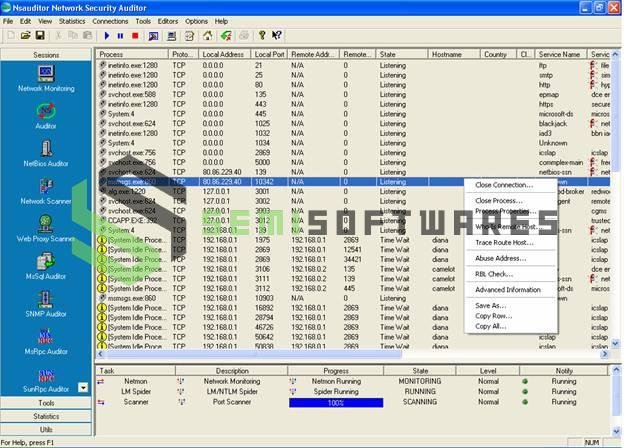
Task: Expand the Utils sidebar section
Action: (x=46, y=429)
